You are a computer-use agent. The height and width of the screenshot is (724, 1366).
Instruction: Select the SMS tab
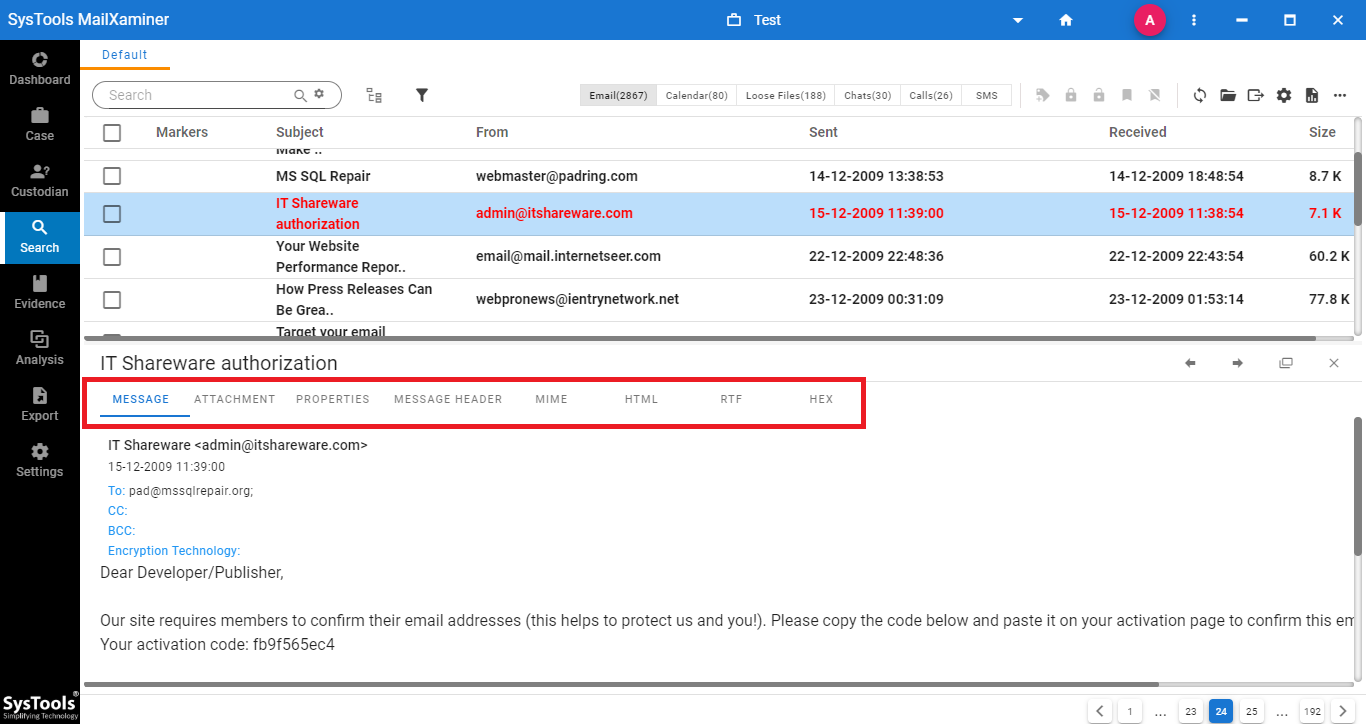(987, 95)
